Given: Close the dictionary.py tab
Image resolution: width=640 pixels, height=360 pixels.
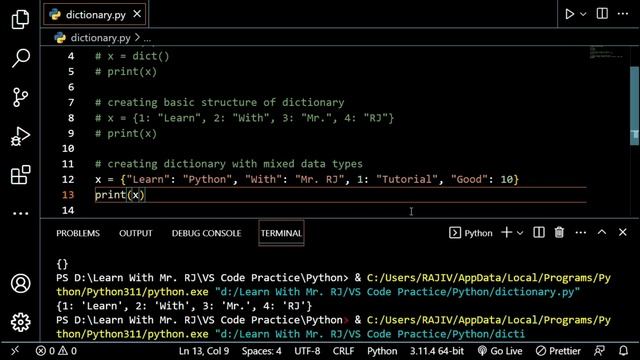Looking at the screenshot, I should 137,14.
